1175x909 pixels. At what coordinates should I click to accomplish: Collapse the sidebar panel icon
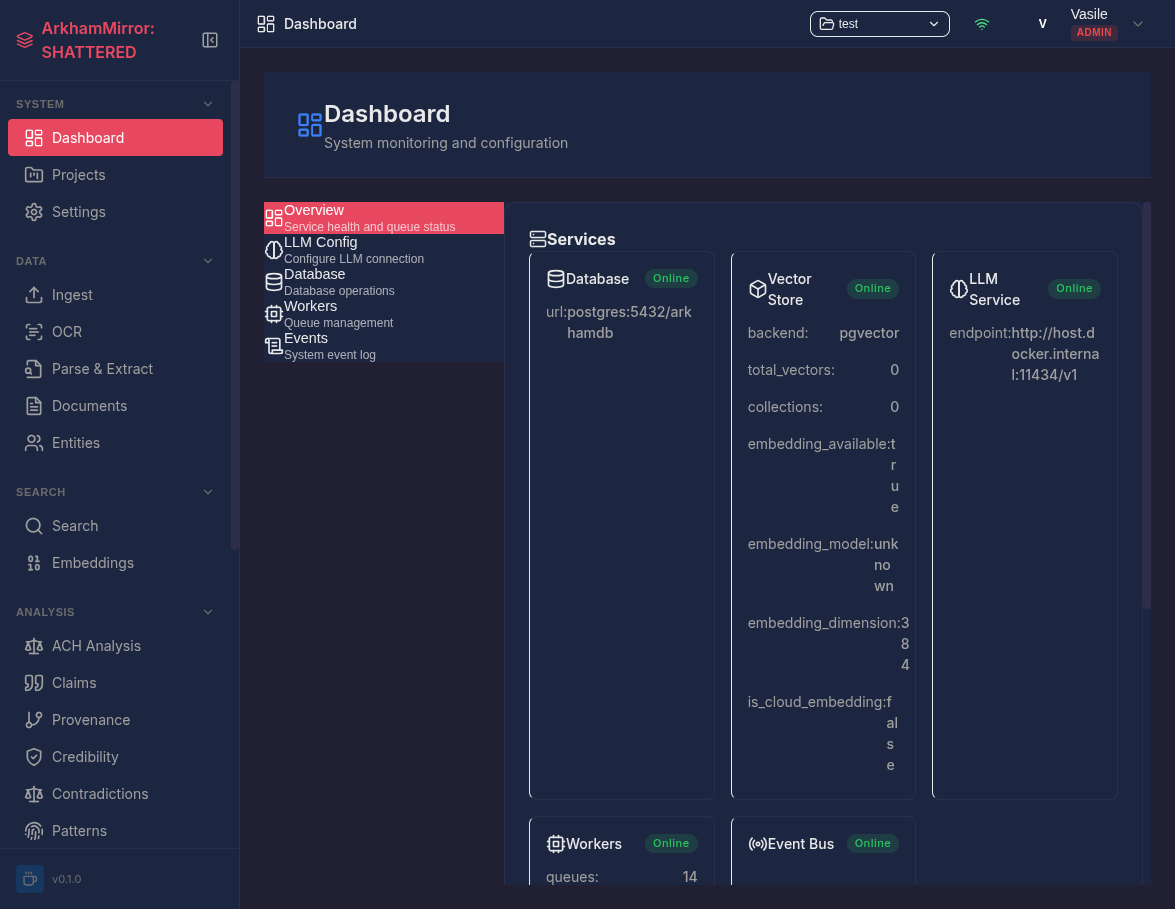[x=210, y=40]
